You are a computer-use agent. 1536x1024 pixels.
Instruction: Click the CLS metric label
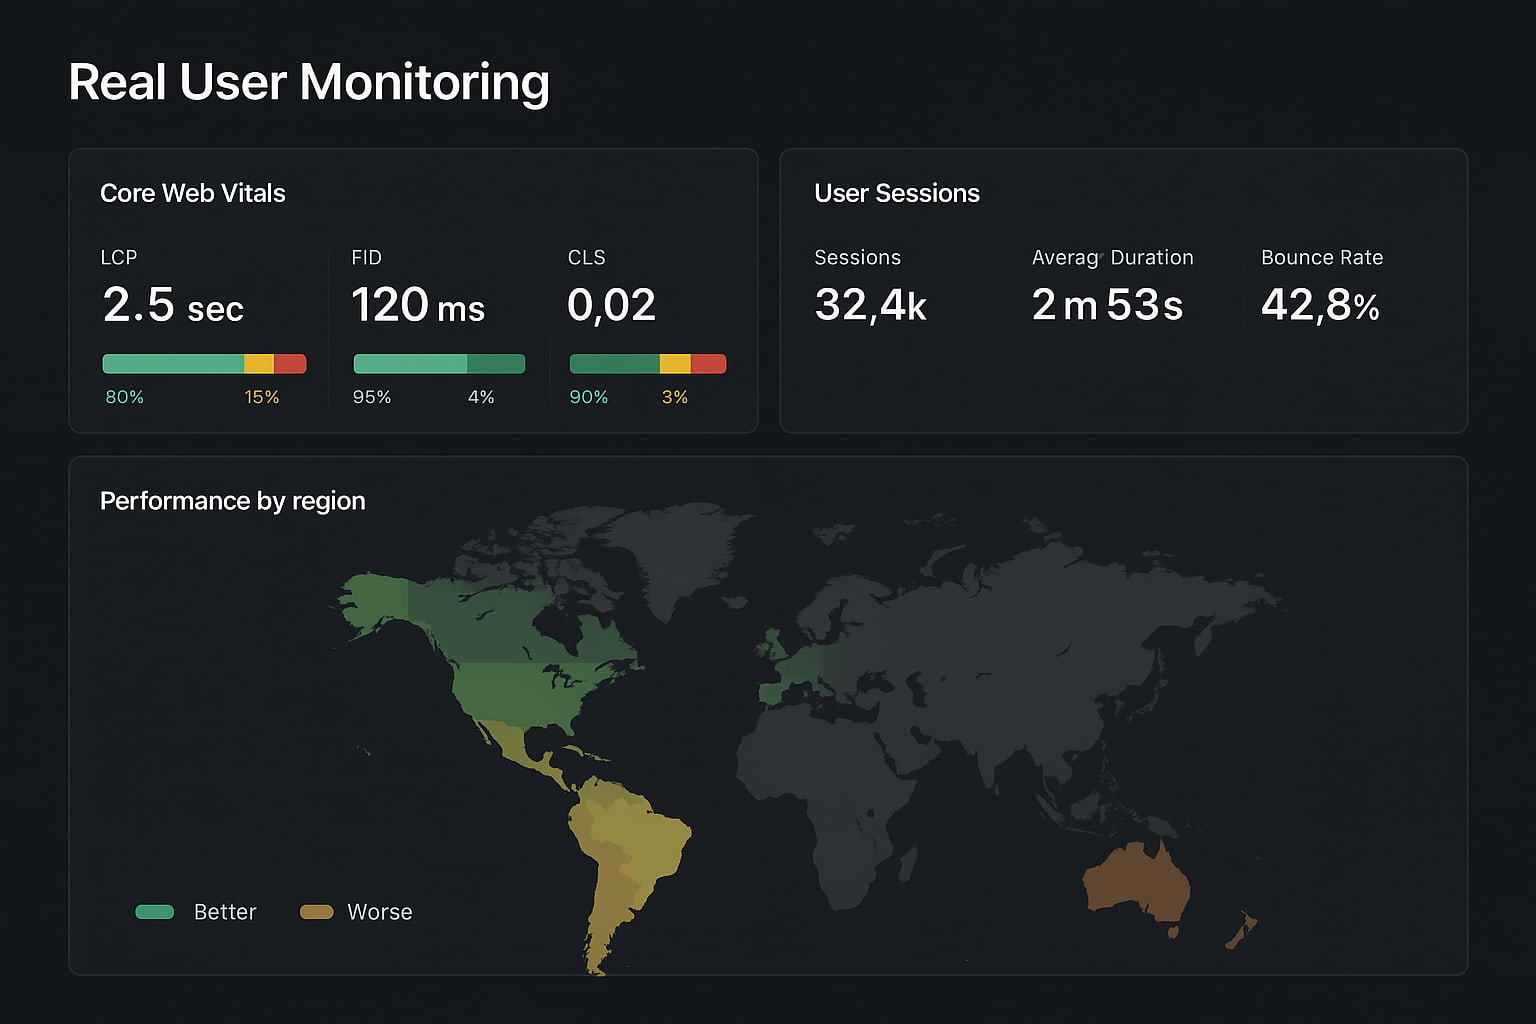click(587, 257)
